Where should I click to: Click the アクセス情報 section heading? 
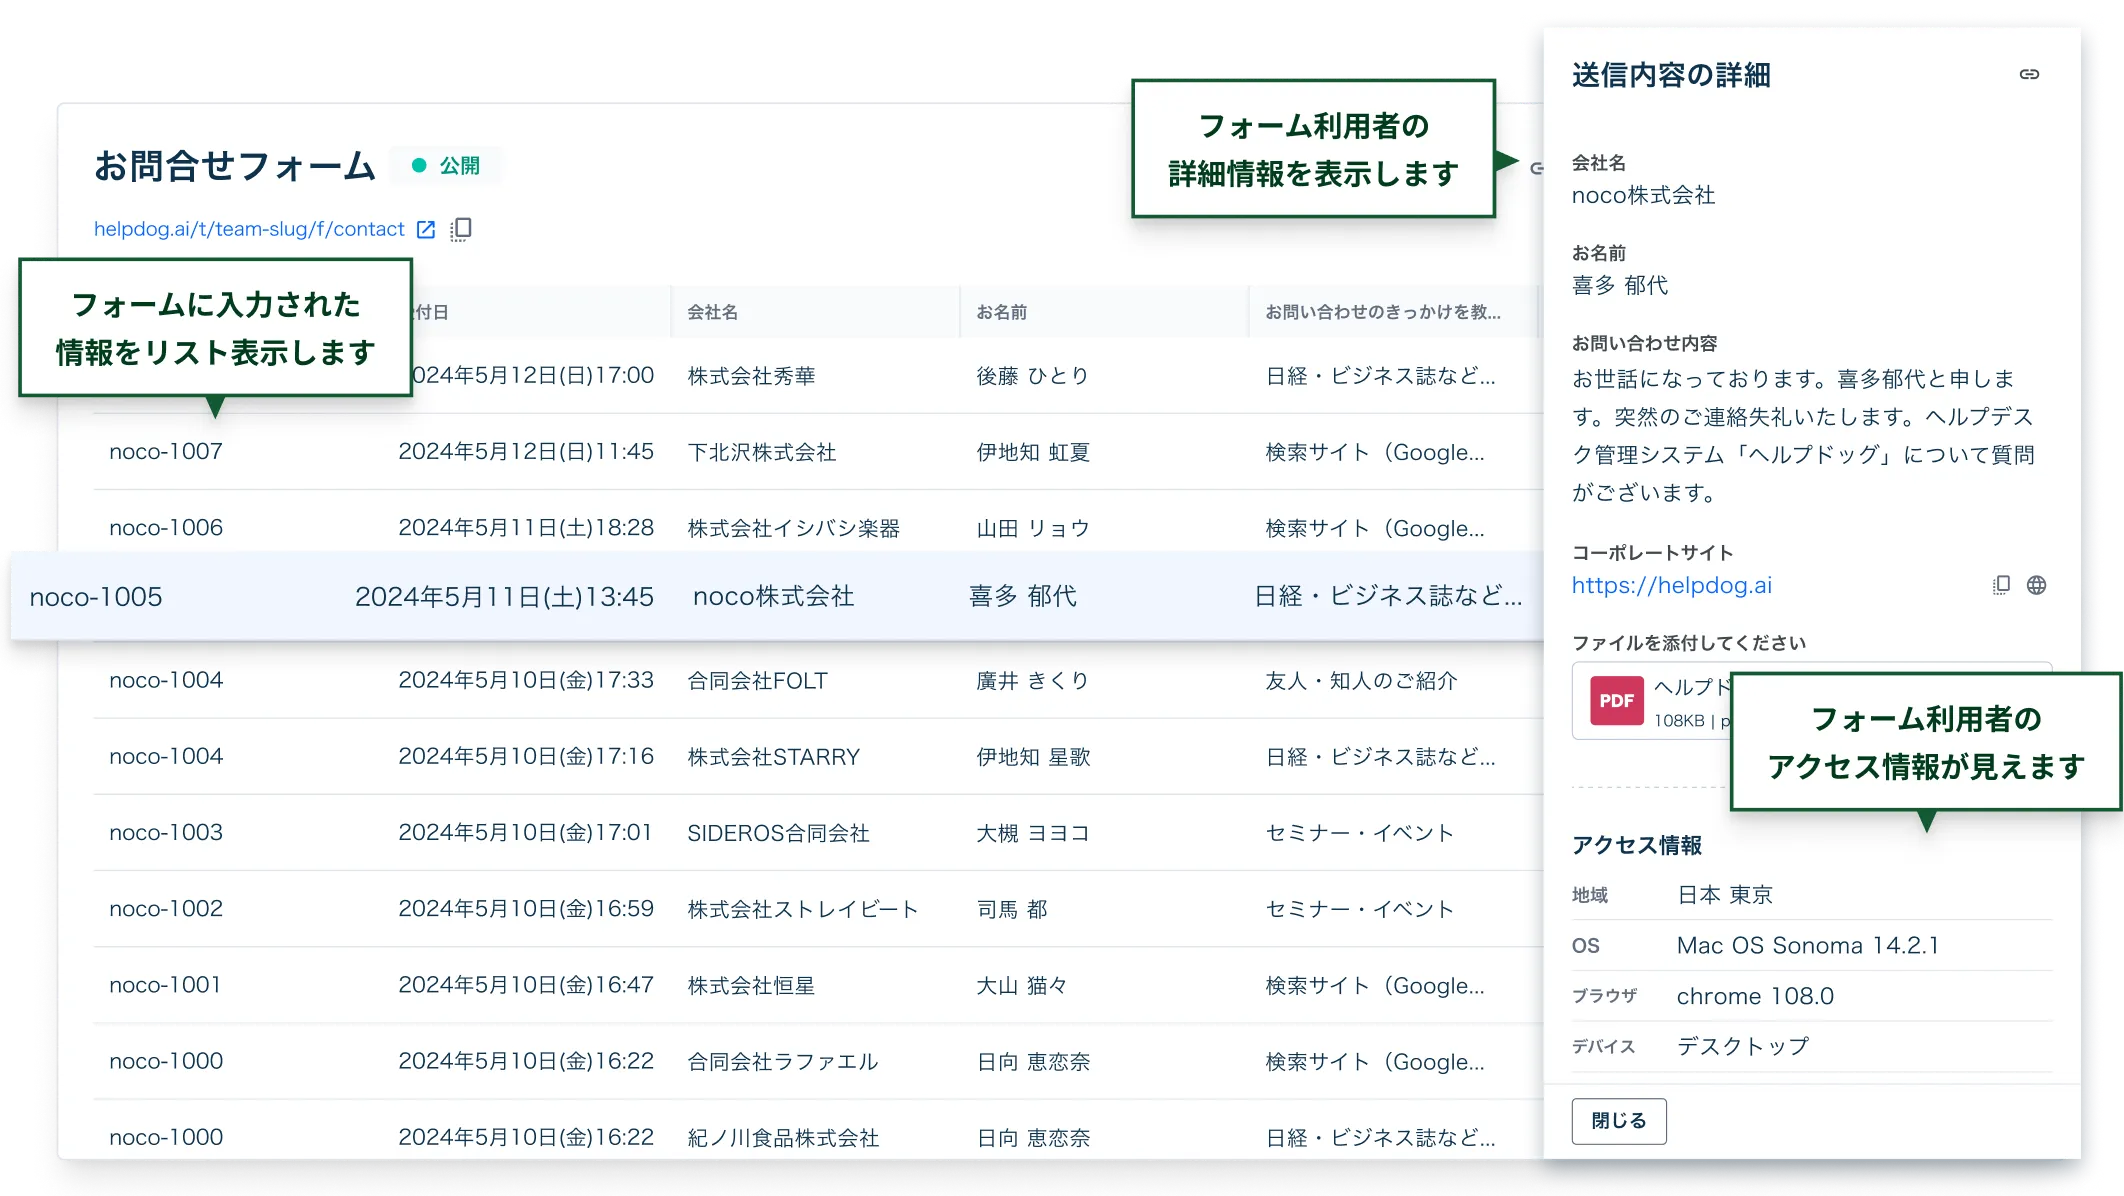click(1637, 846)
